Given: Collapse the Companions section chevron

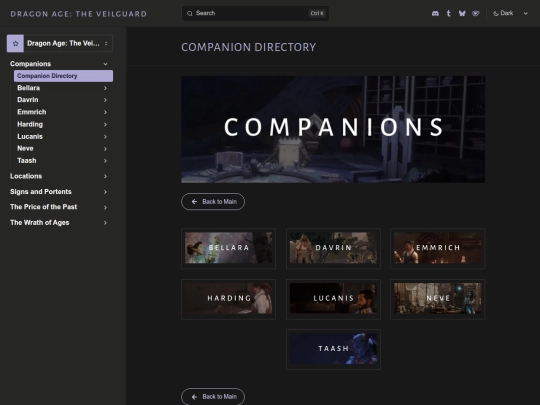Looking at the screenshot, I should [105, 64].
